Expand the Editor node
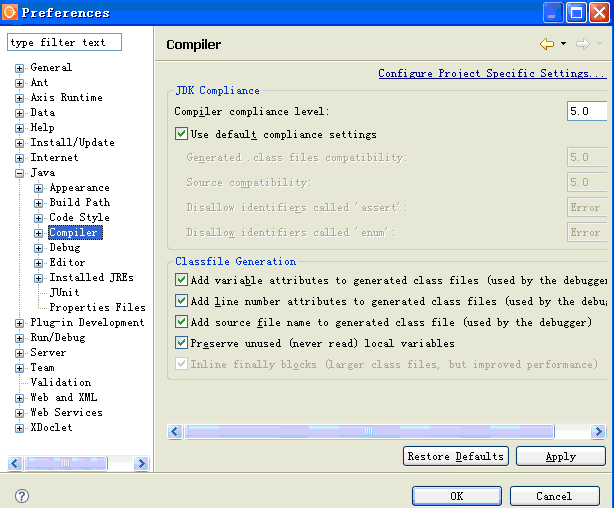Image resolution: width=614 pixels, height=510 pixels. coord(38,263)
